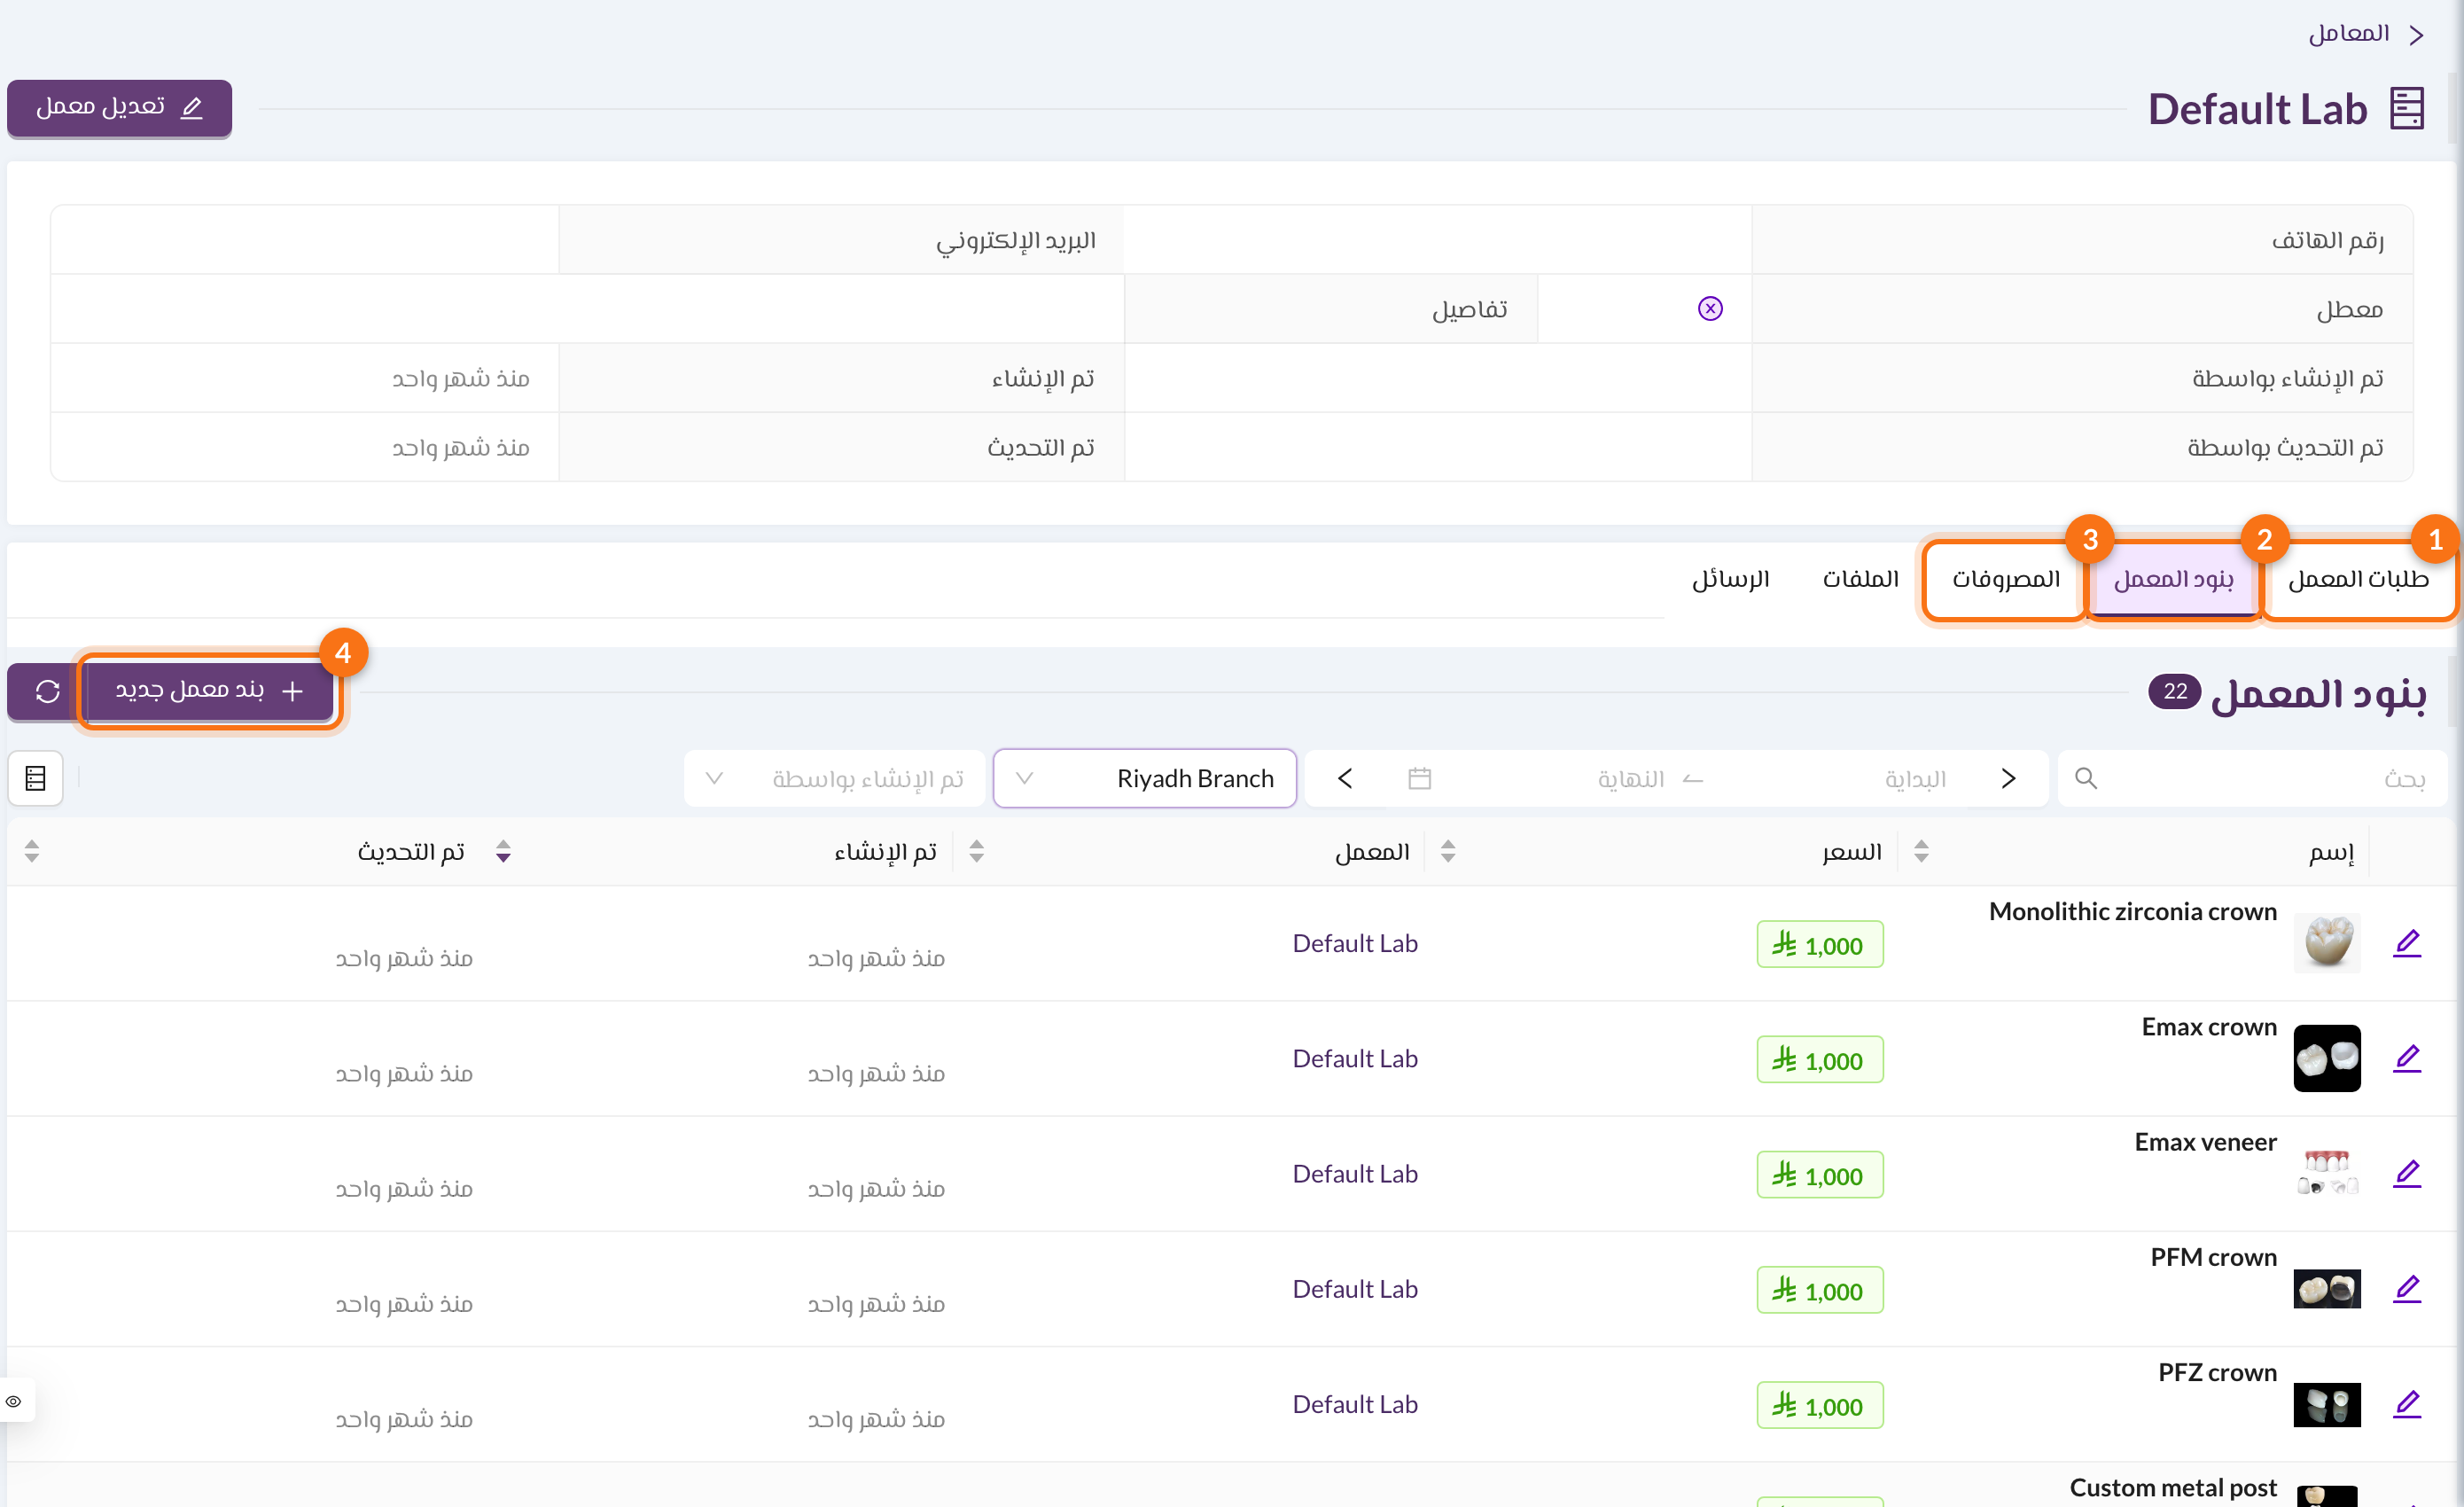Click the edit pencil for Monolithic zirconia crown
This screenshot has width=2464, height=1507.
click(2407, 943)
